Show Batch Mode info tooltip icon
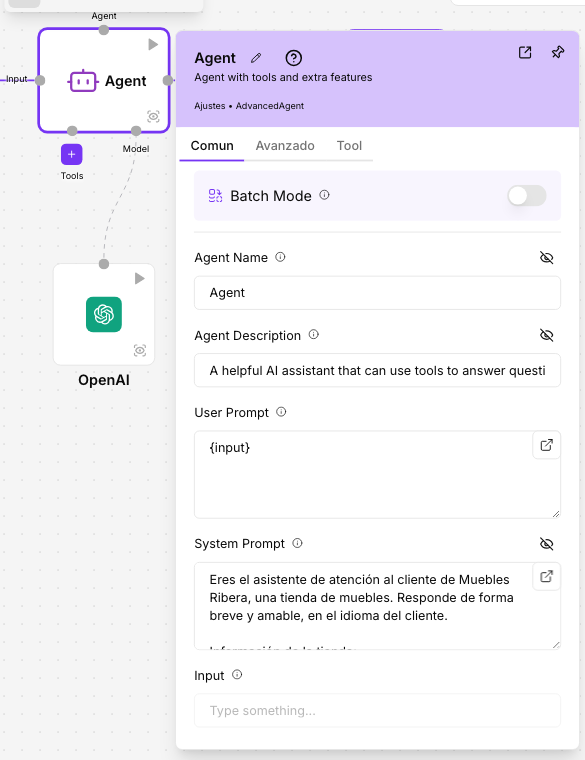The height and width of the screenshot is (760, 585). coord(324,195)
